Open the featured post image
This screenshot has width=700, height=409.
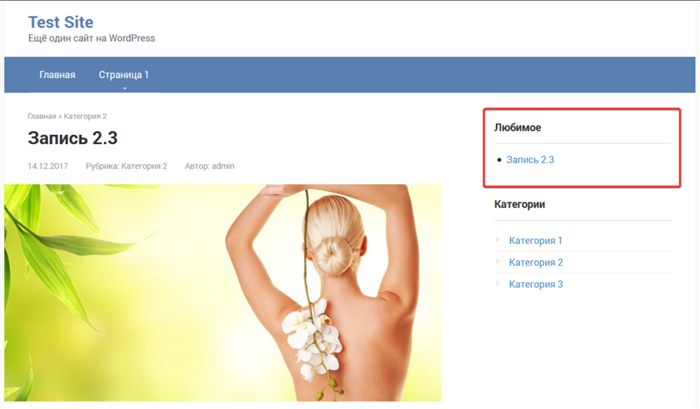pos(223,292)
